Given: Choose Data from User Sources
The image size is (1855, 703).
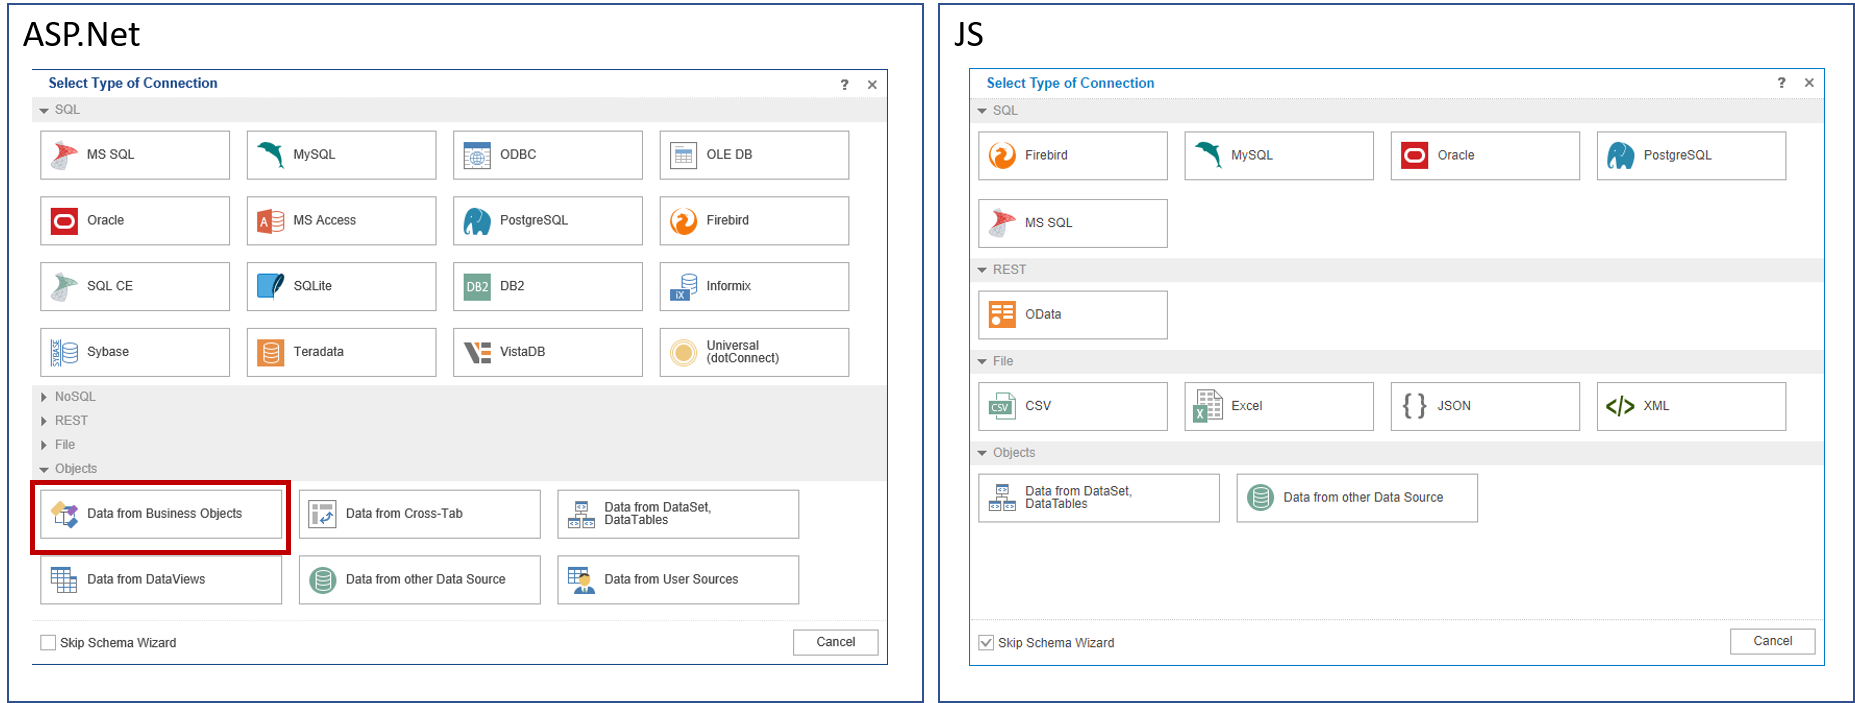Looking at the screenshot, I should (678, 580).
